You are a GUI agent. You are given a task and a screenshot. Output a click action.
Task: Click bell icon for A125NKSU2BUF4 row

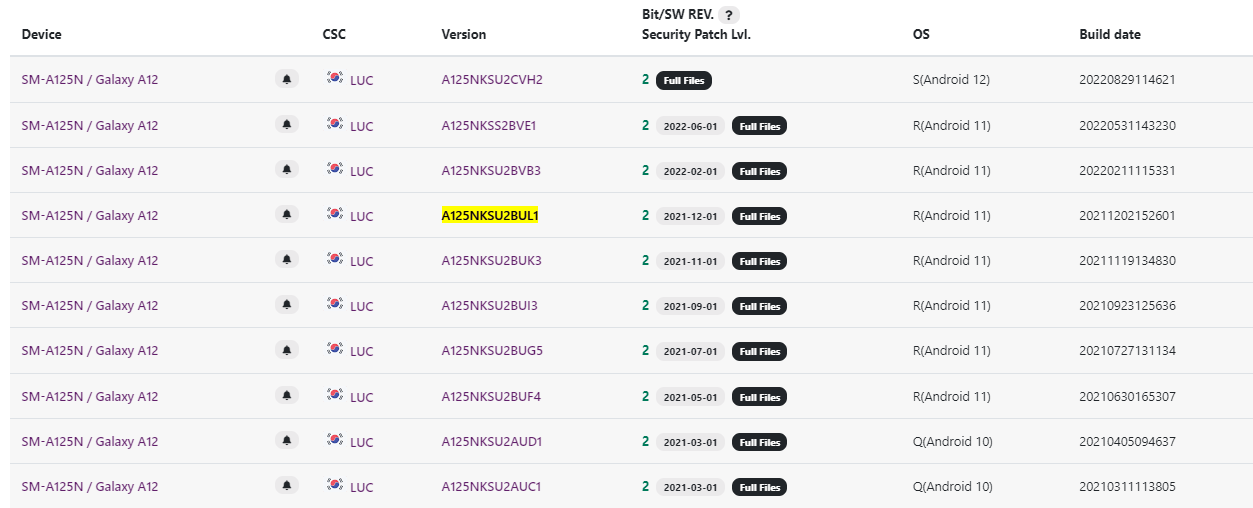click(287, 396)
